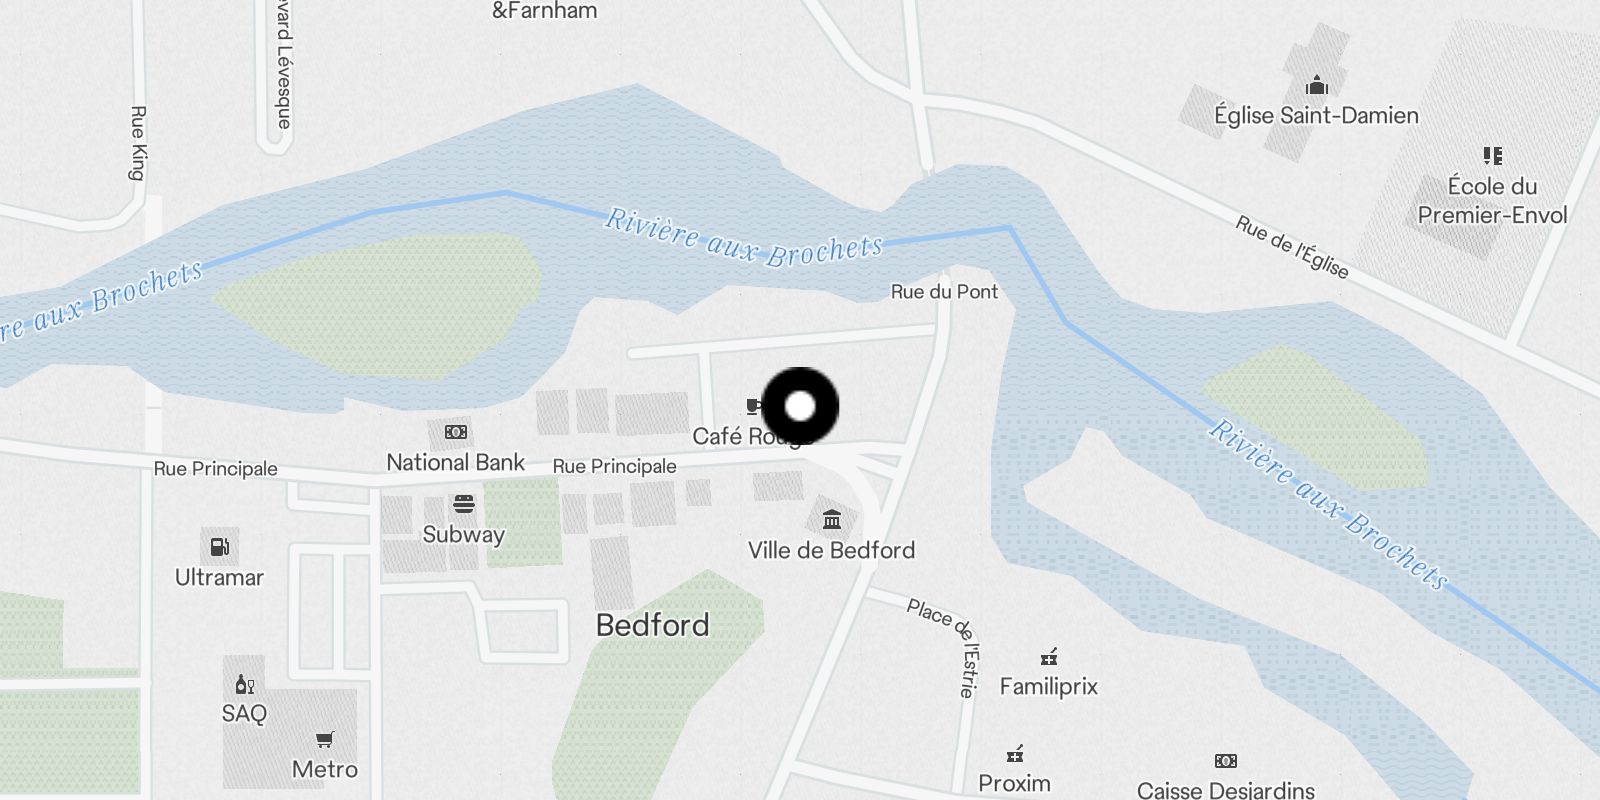Click the Caisse Desjardins bank icon
The image size is (1600, 800).
[x=1226, y=761]
